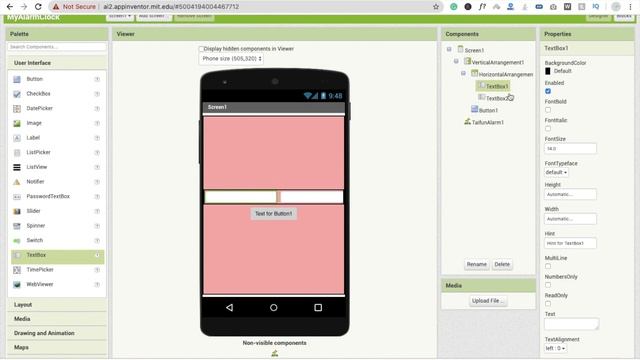
Task: Select the Spinner palette icon
Action: coord(17,226)
